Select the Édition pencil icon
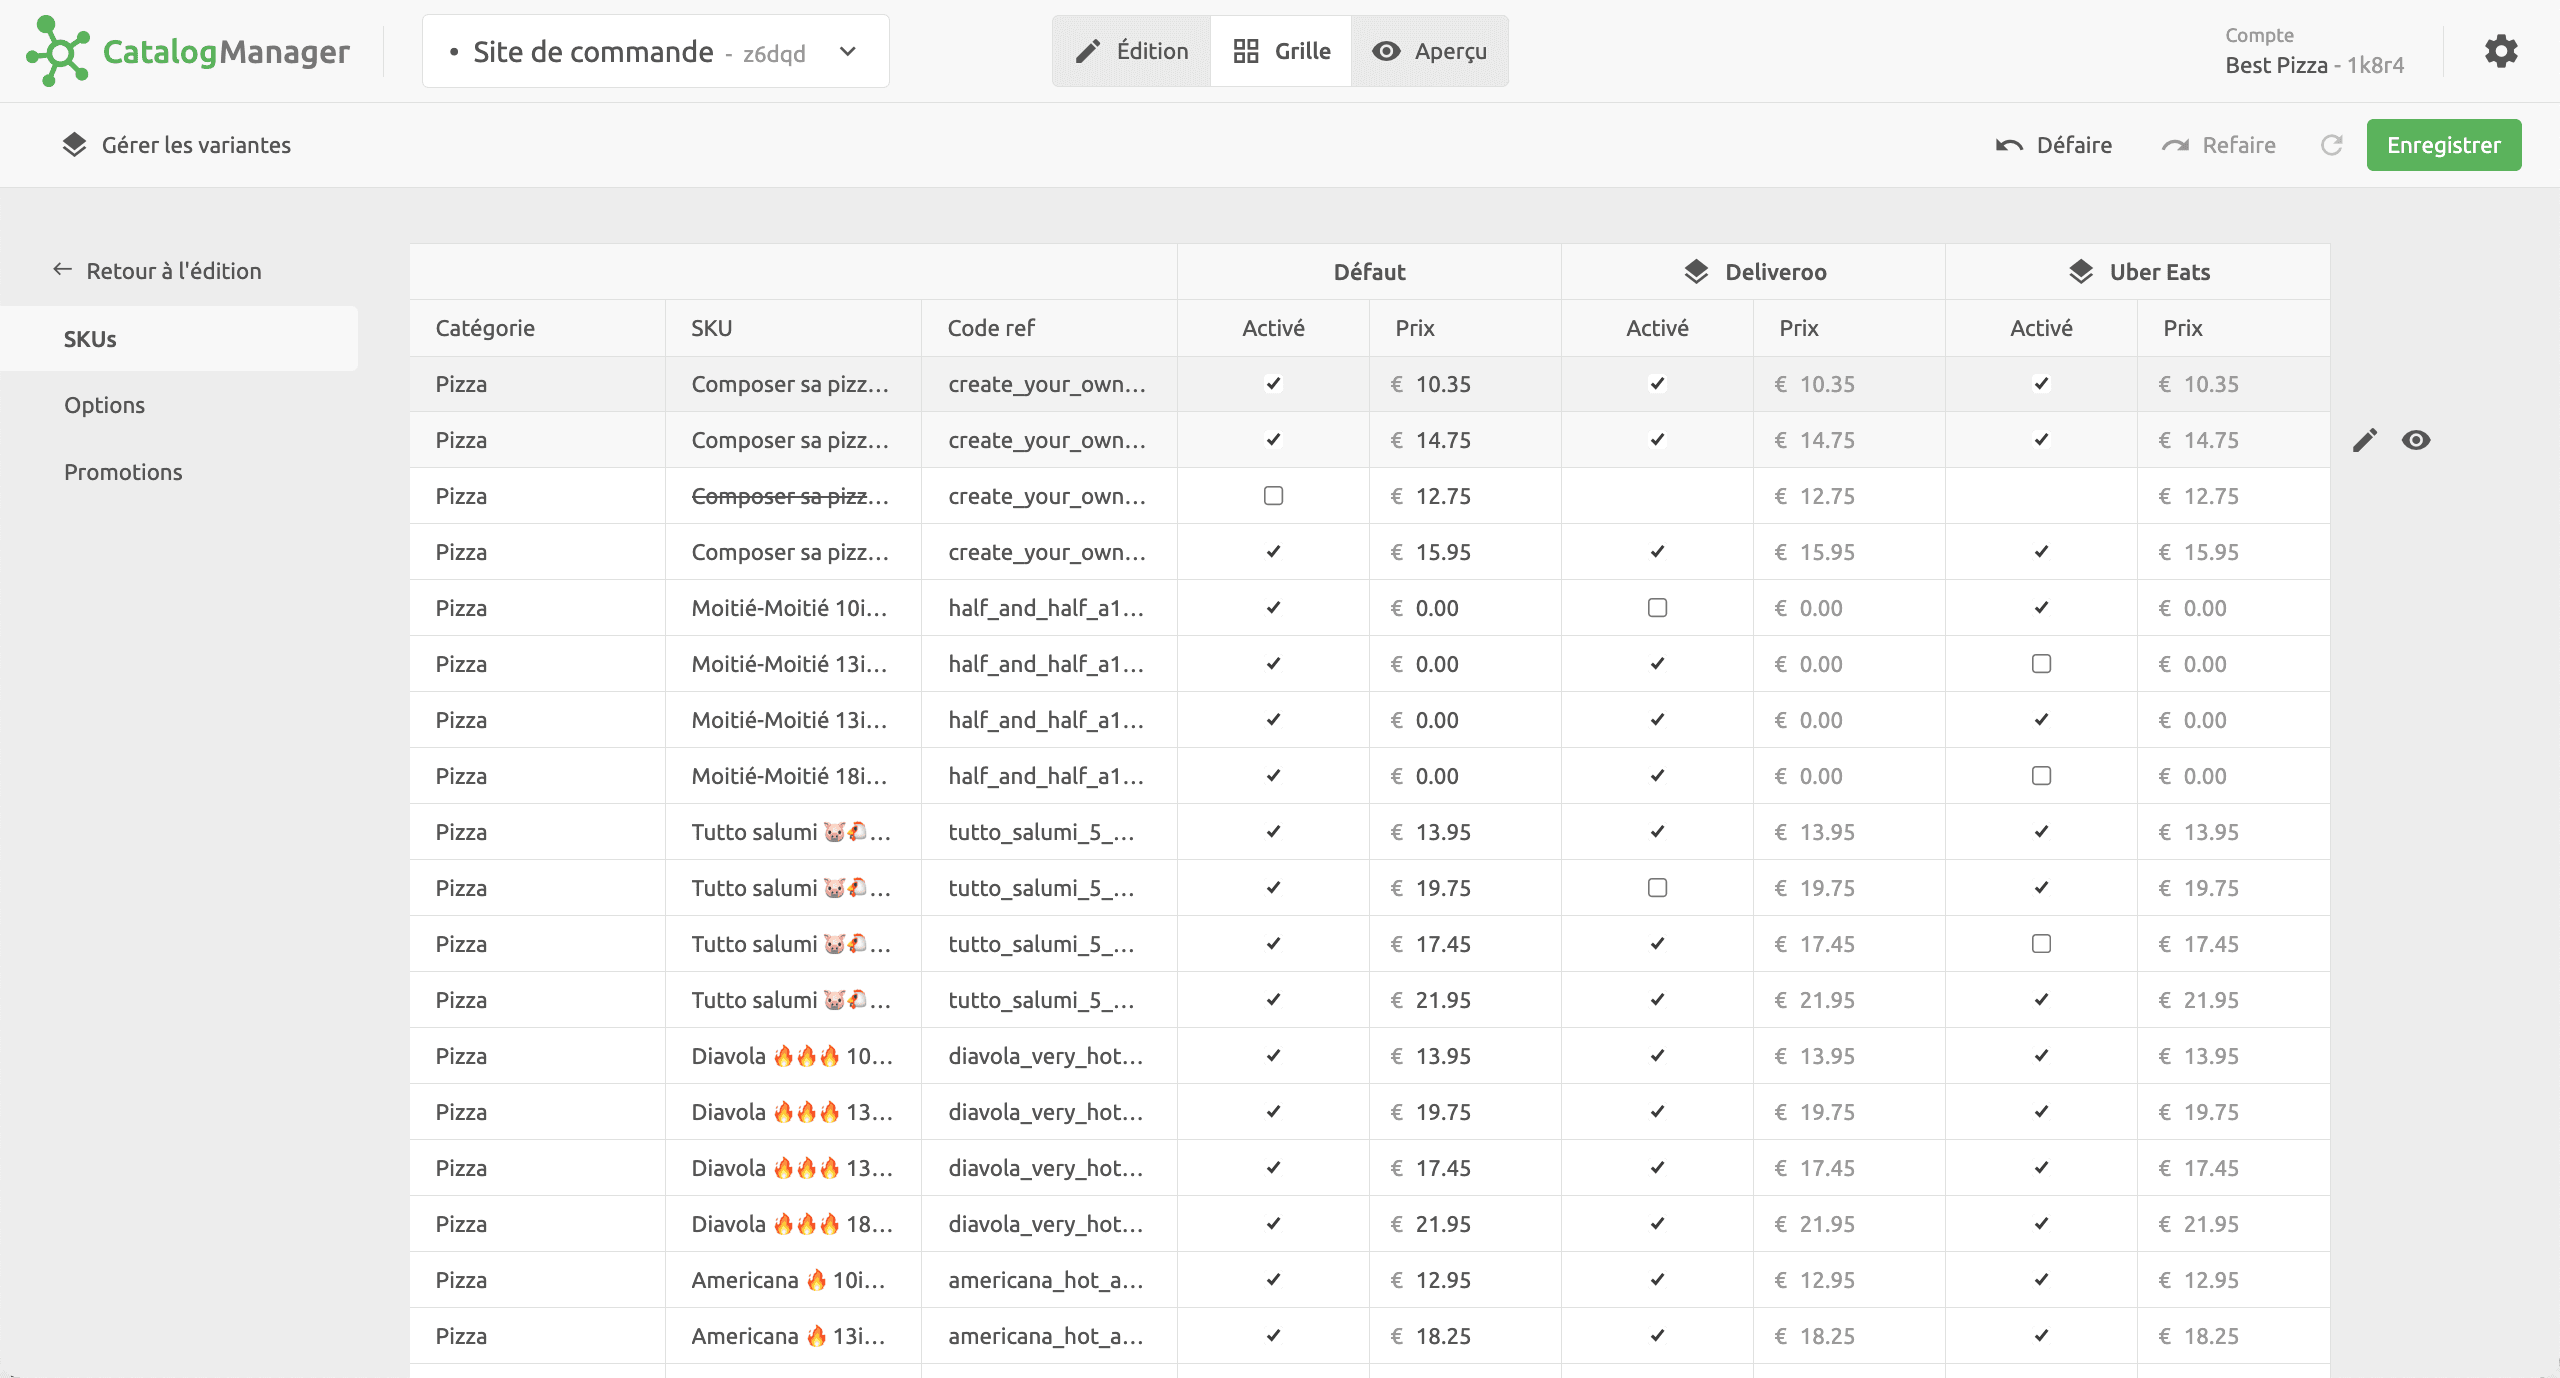 tap(1087, 51)
